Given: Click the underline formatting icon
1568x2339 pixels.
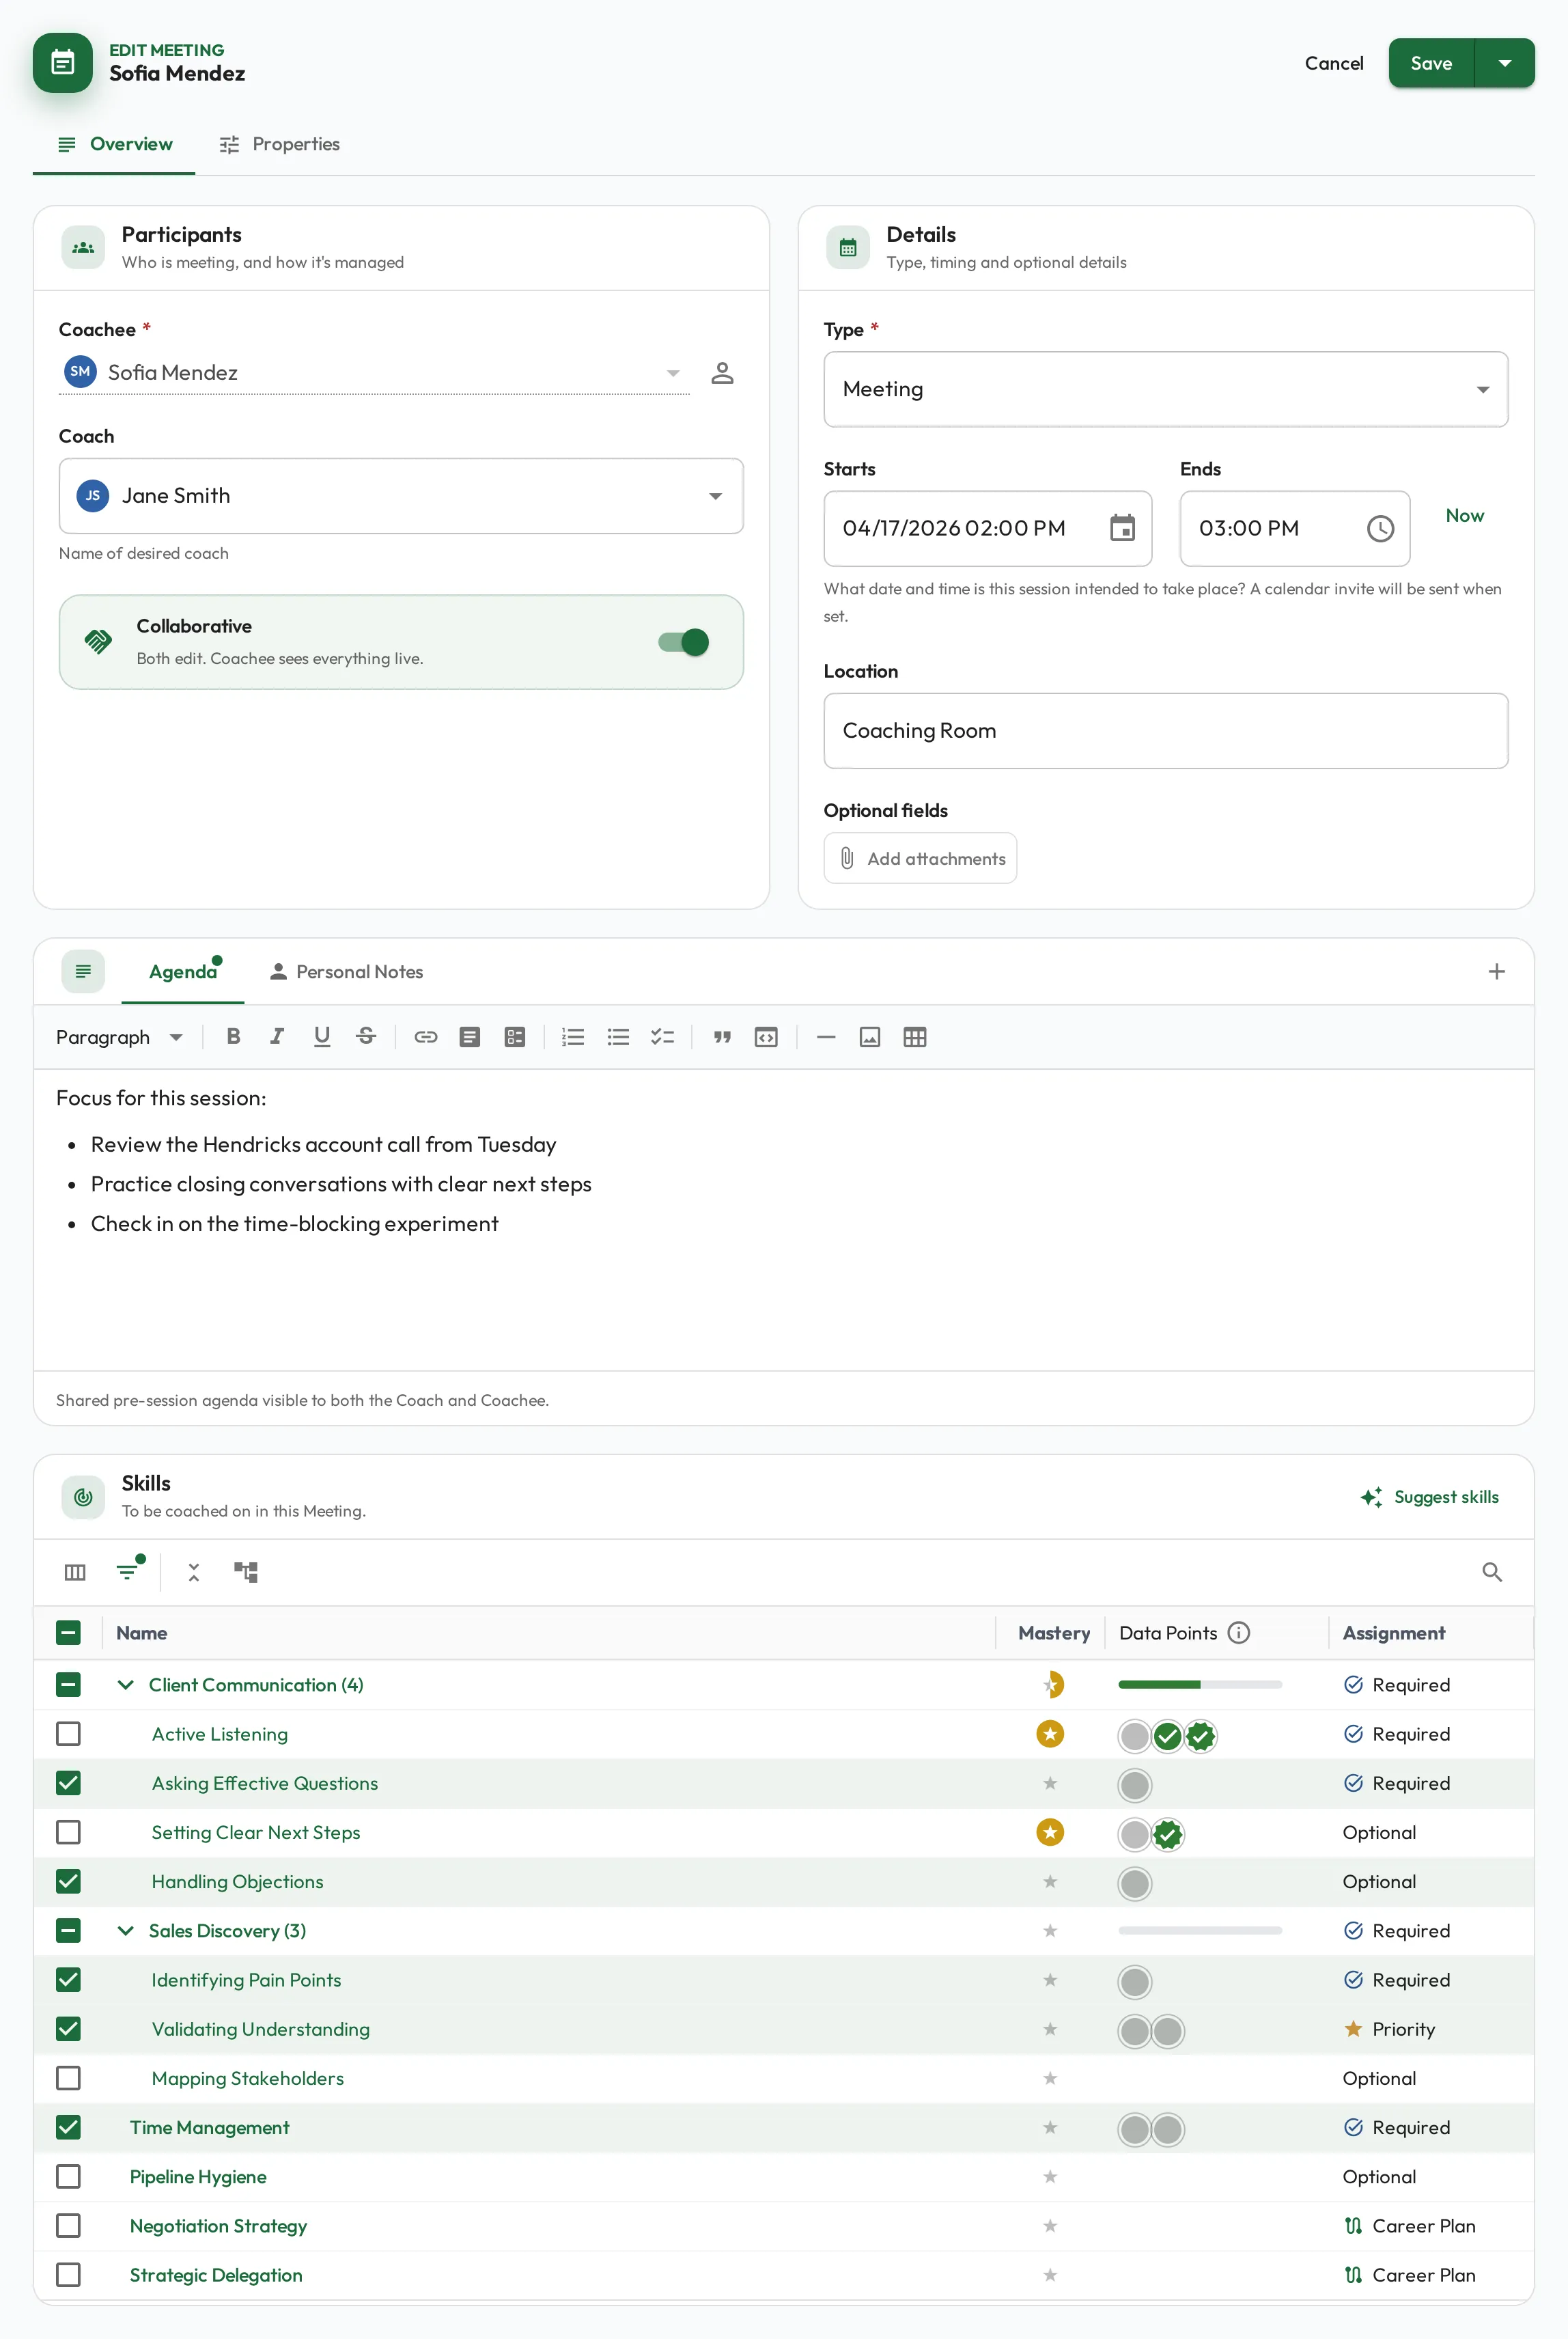Looking at the screenshot, I should coord(321,1037).
